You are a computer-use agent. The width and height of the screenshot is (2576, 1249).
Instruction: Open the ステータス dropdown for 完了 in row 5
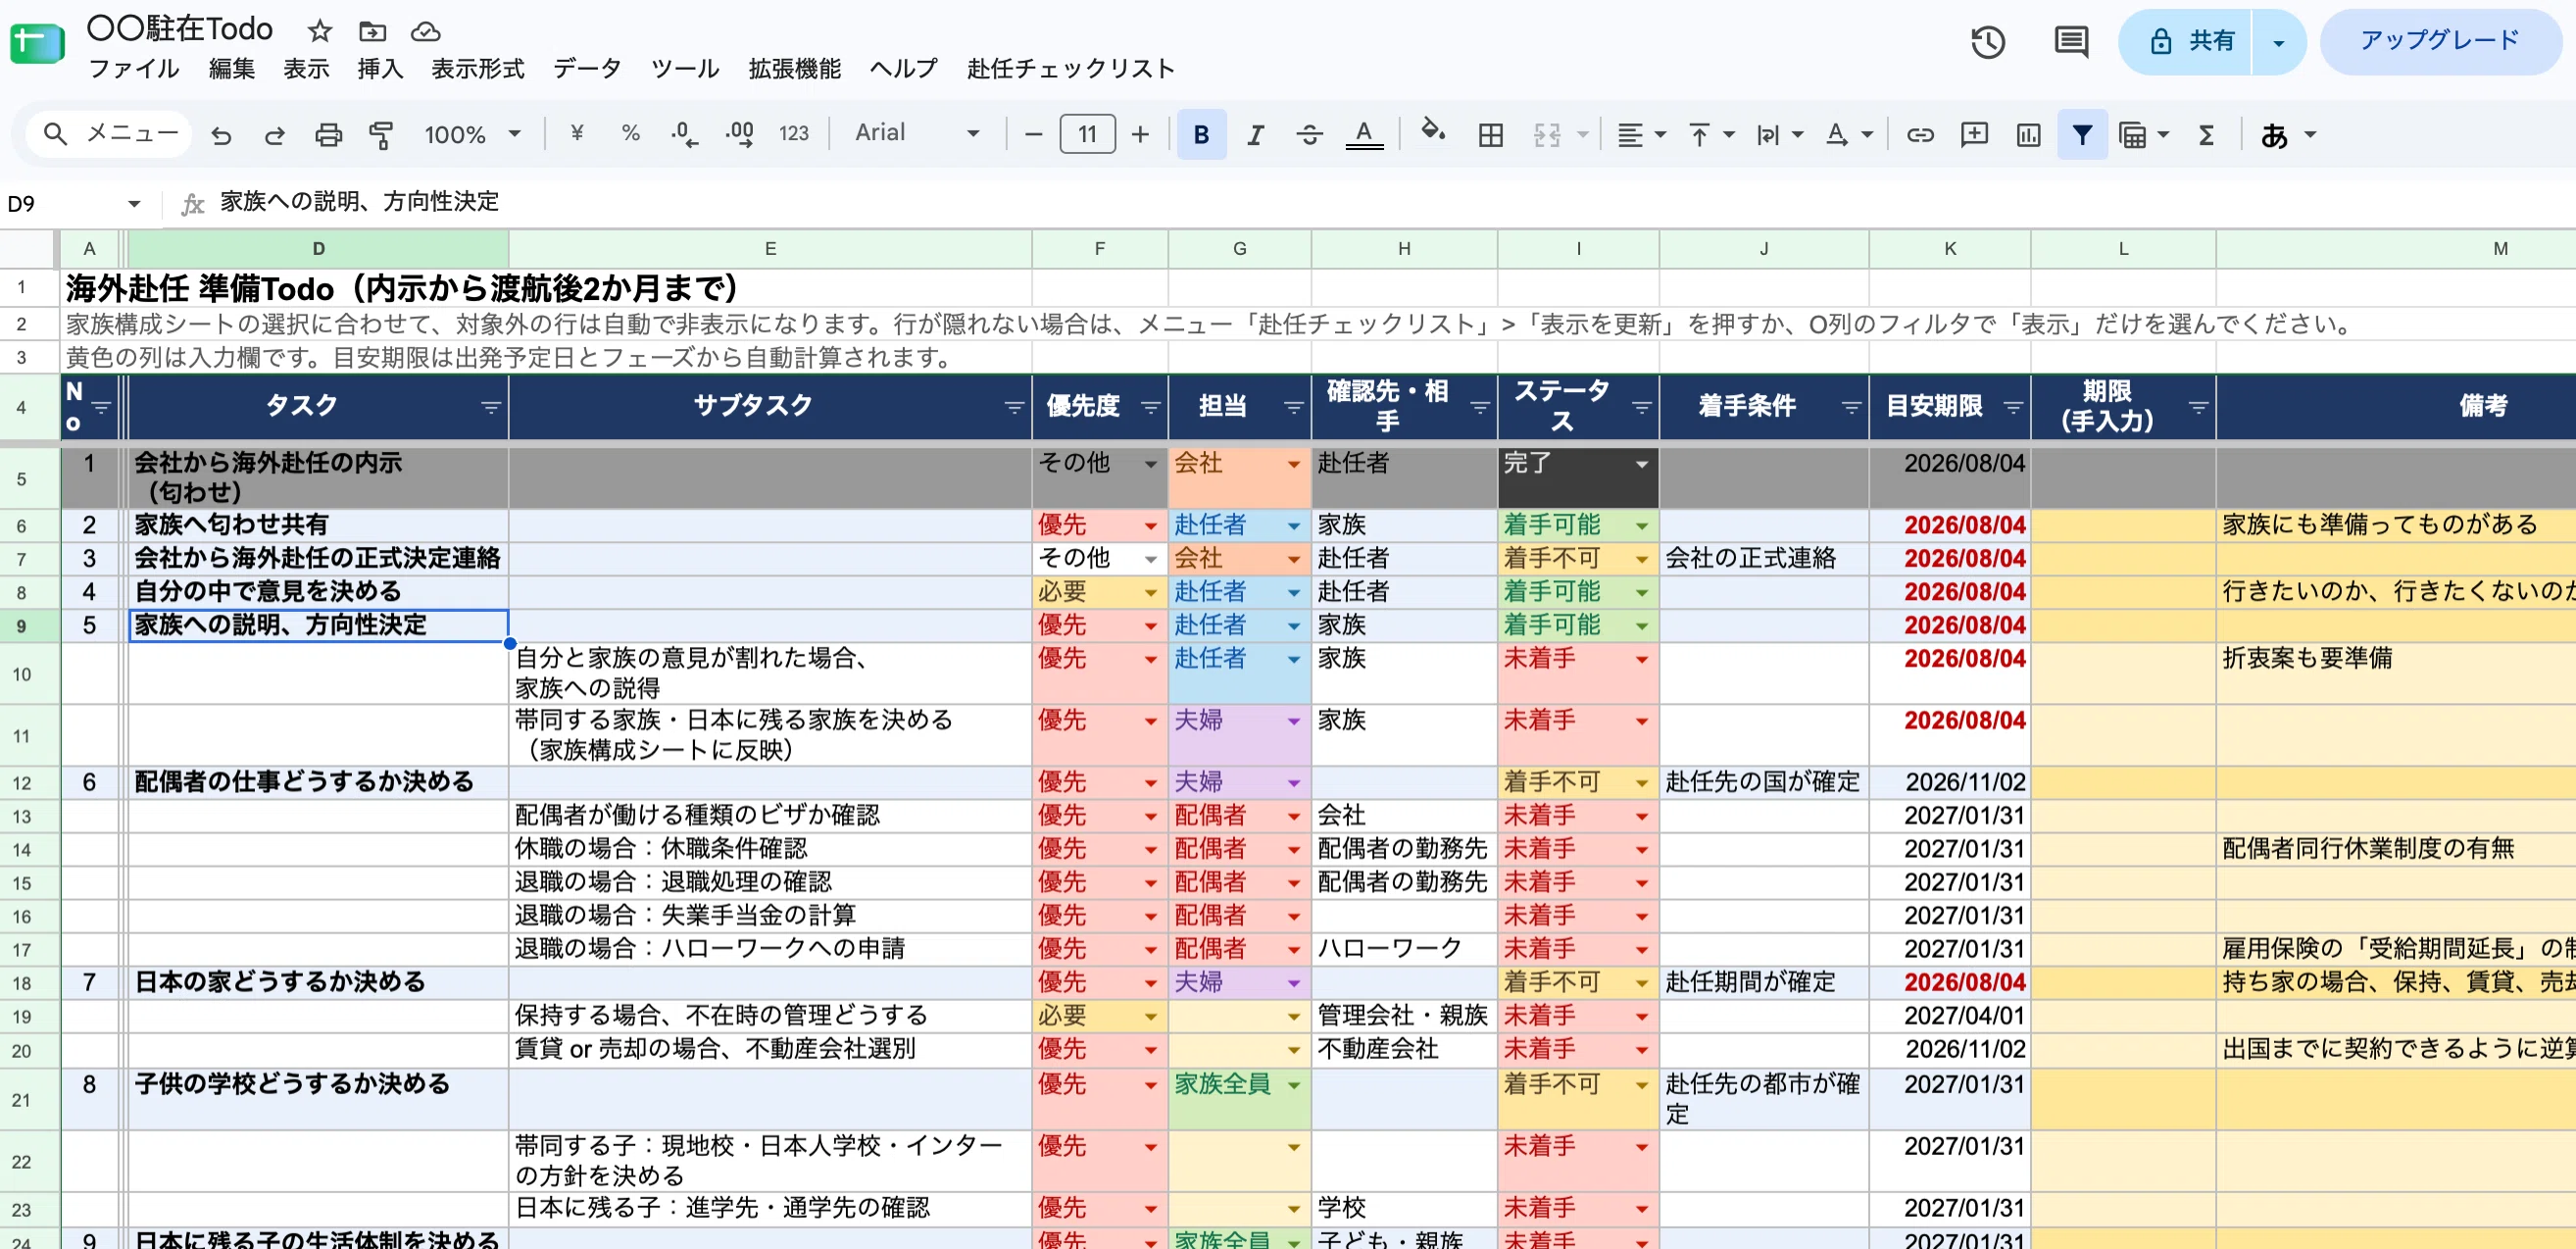(x=1641, y=464)
